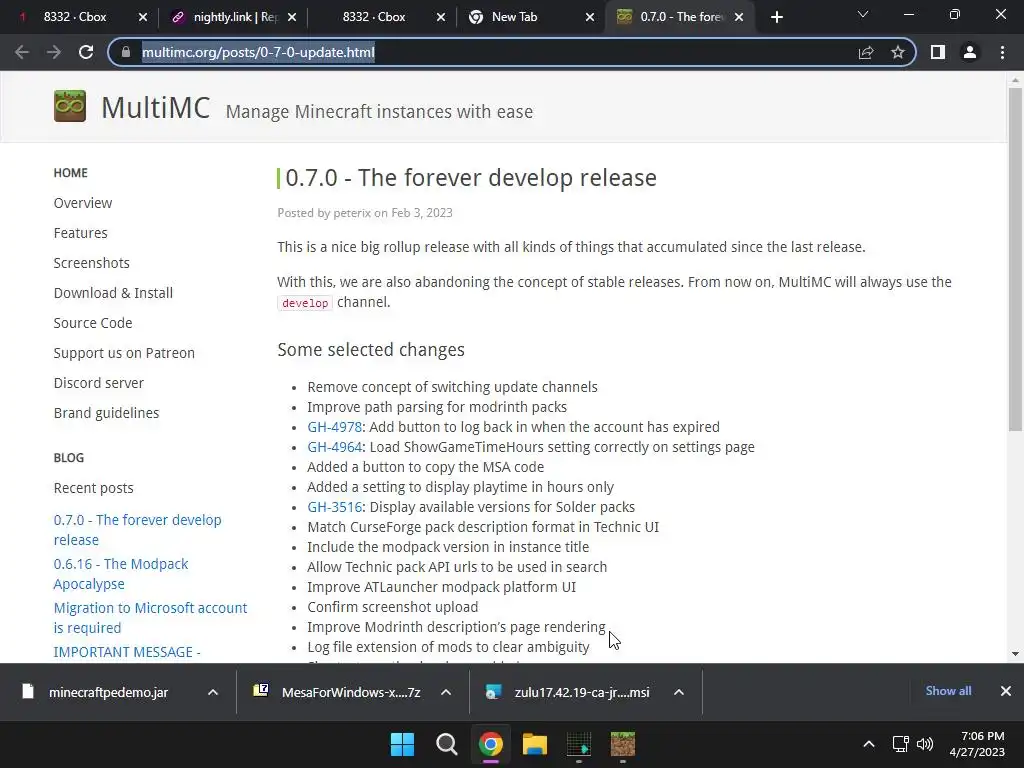The height and width of the screenshot is (768, 1024).
Task: Select the 0.7.0 - The forever tab
Action: pos(679,17)
